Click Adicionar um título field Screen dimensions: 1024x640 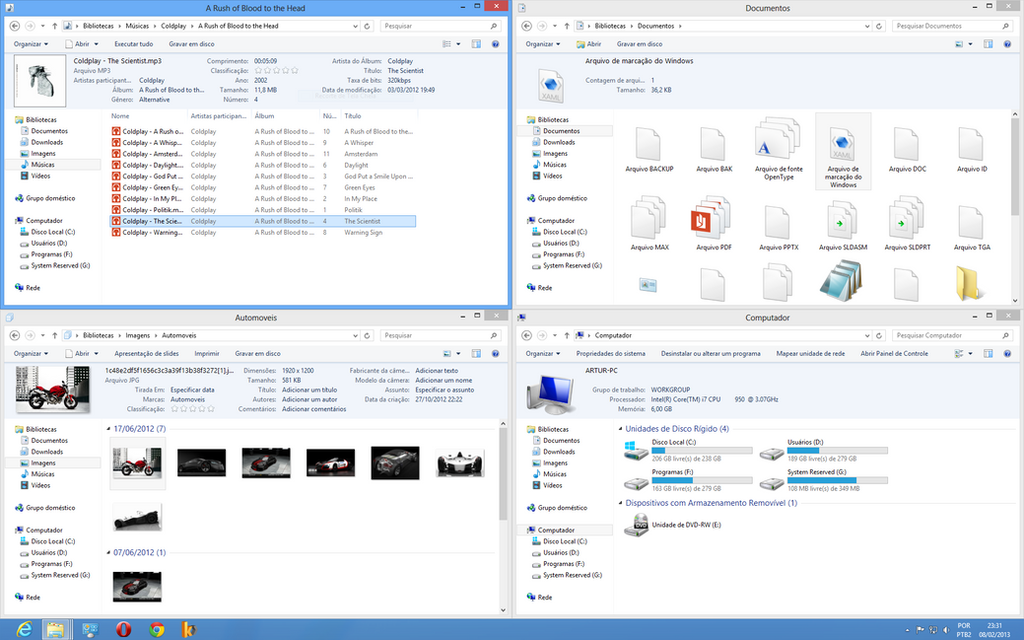309,390
